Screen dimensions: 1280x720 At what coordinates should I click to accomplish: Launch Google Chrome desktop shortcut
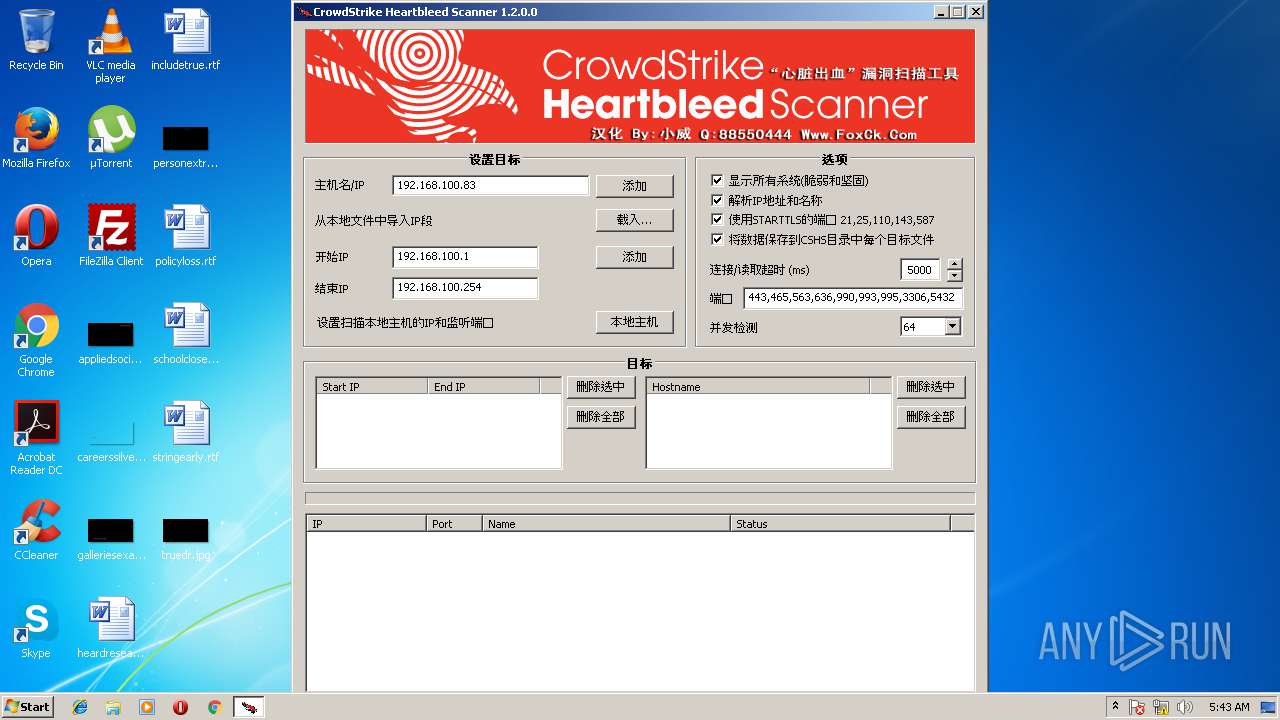pyautogui.click(x=36, y=340)
